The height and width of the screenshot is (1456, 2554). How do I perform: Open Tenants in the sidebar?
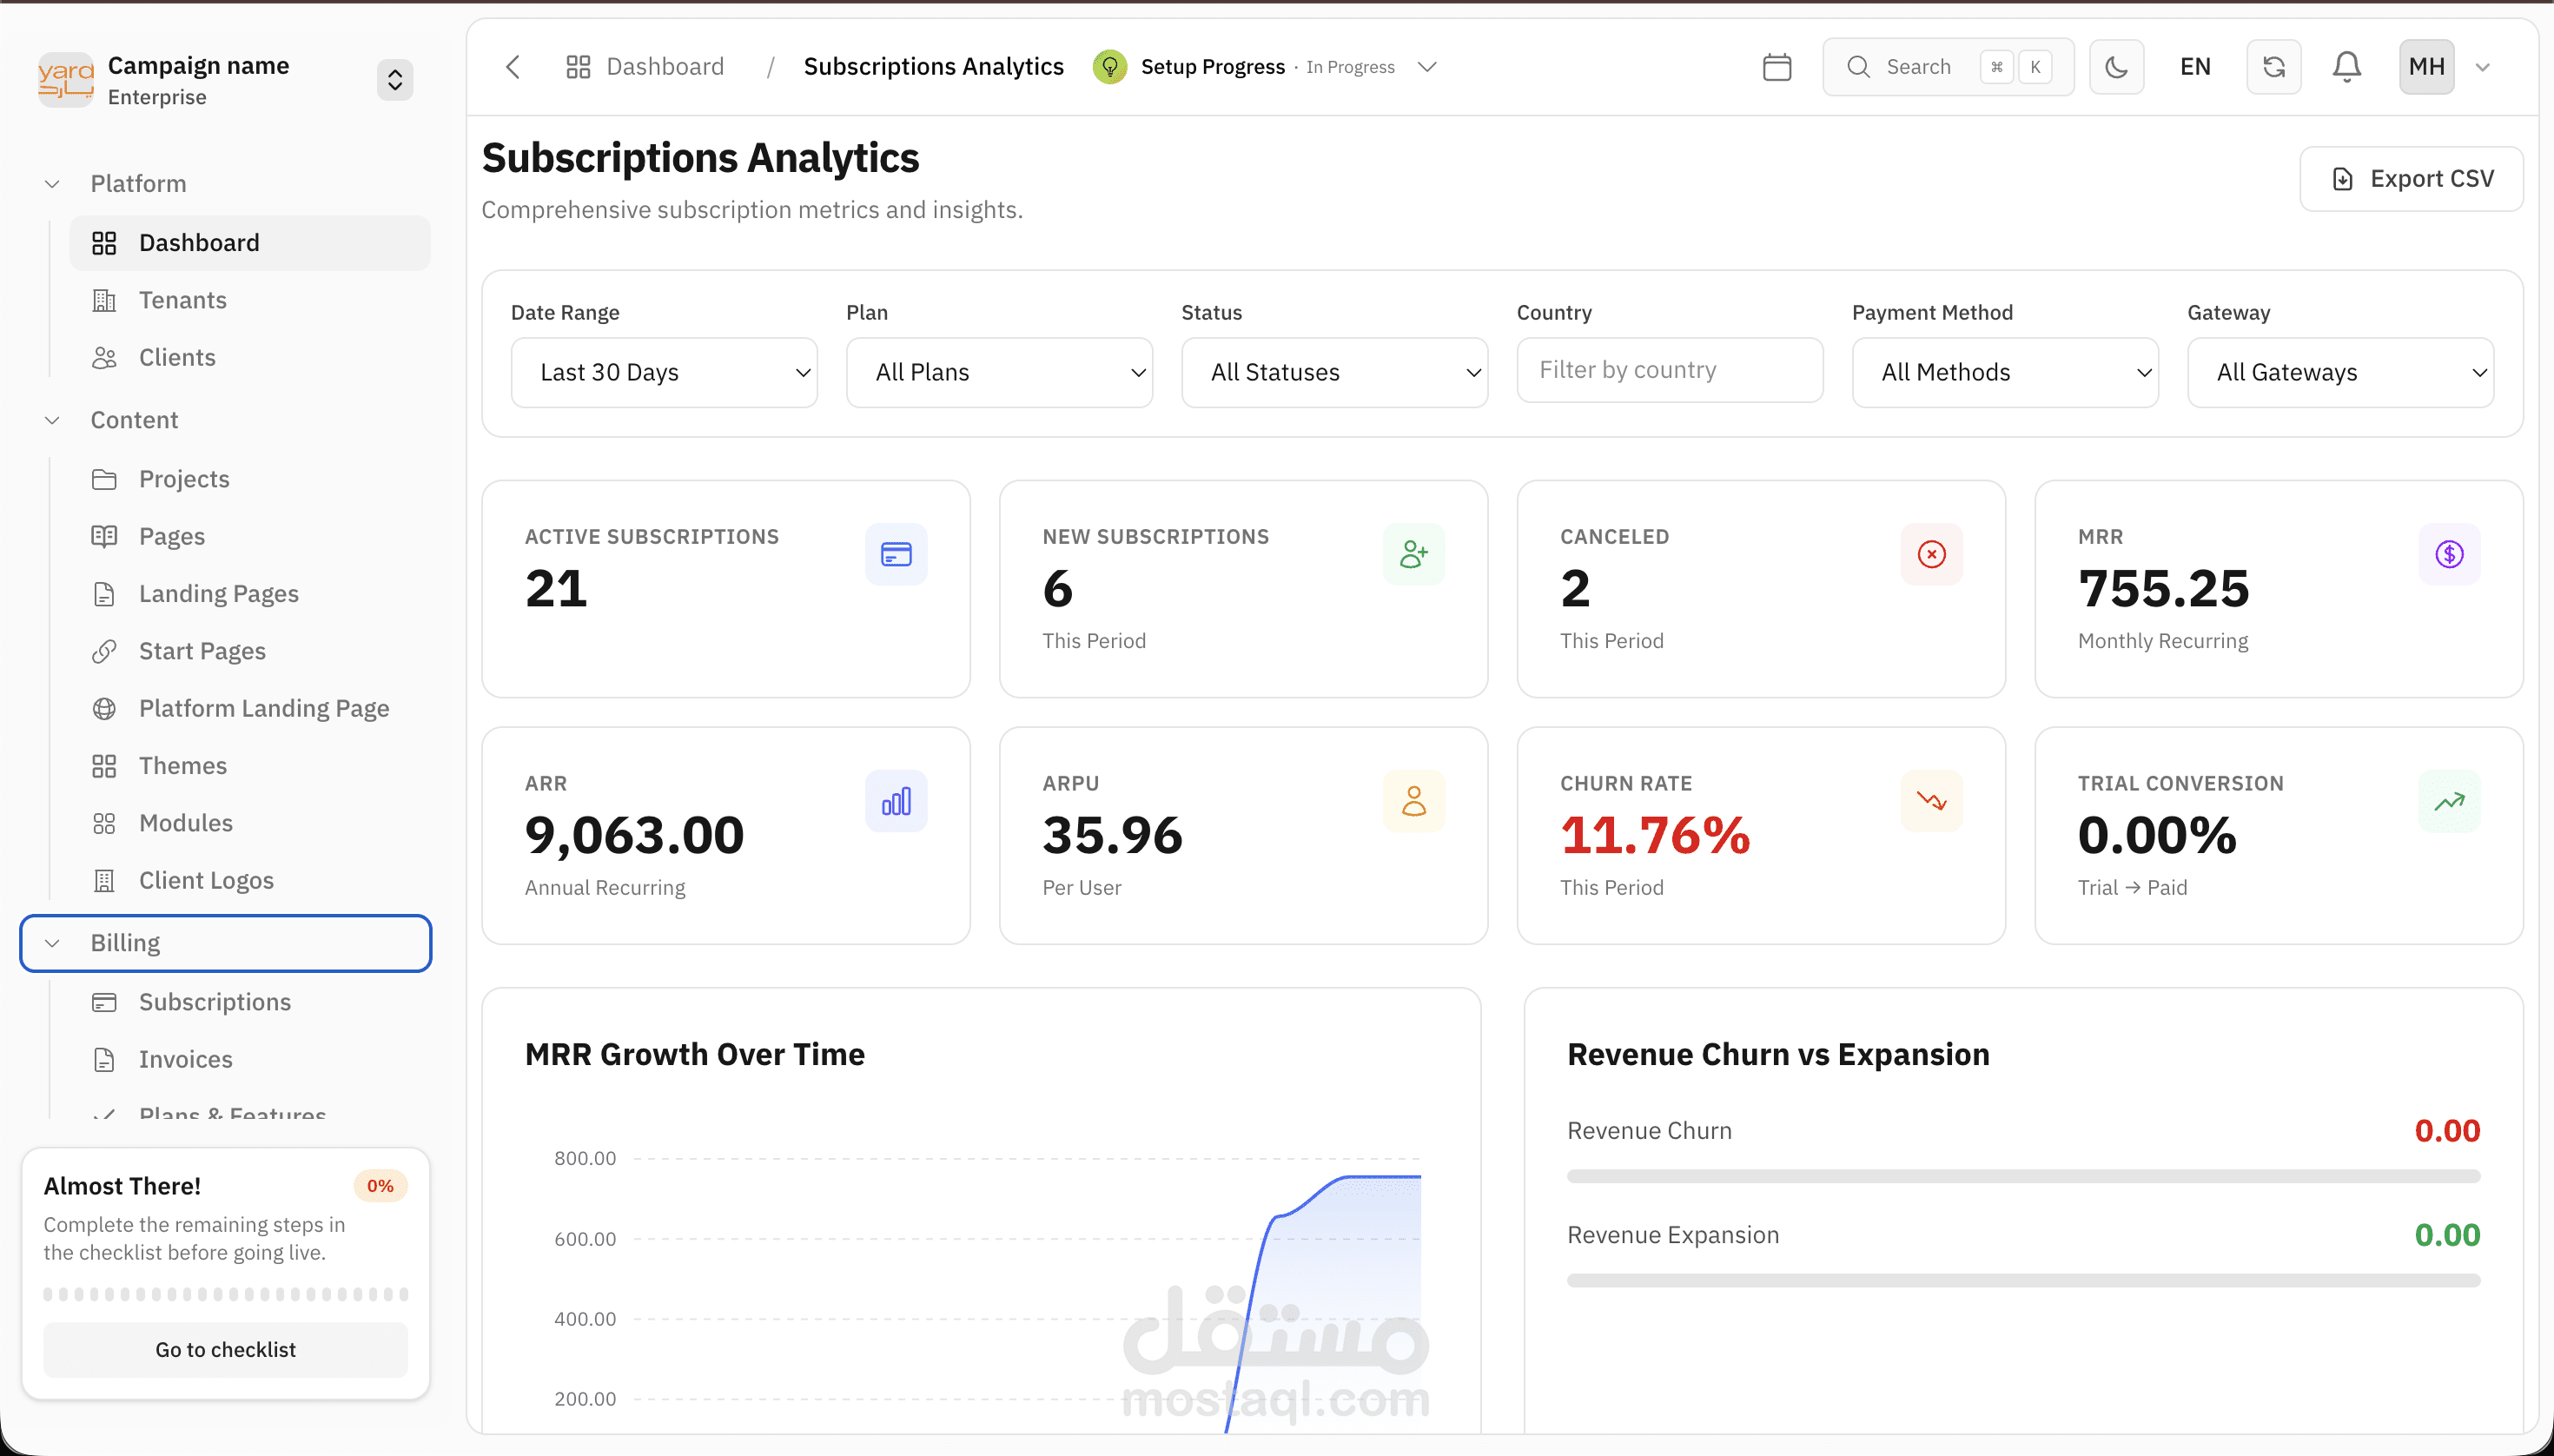coord(182,300)
